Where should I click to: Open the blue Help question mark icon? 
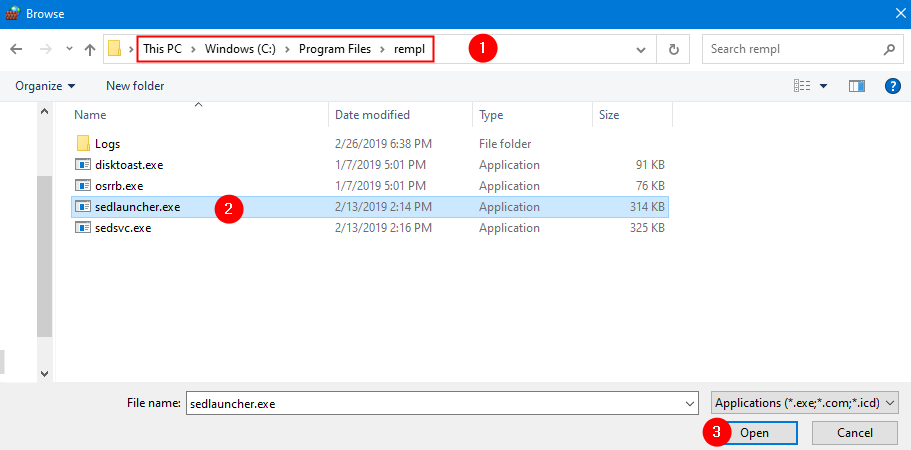893,86
